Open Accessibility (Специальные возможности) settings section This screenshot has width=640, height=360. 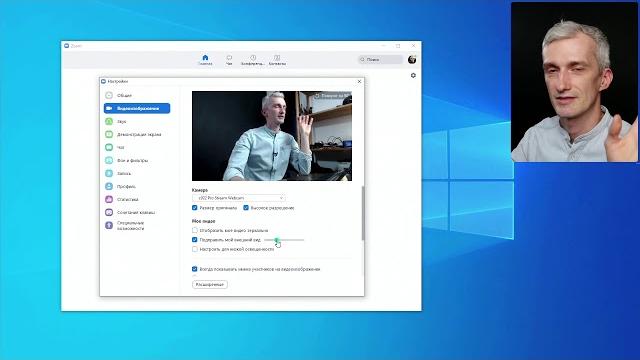[130, 226]
